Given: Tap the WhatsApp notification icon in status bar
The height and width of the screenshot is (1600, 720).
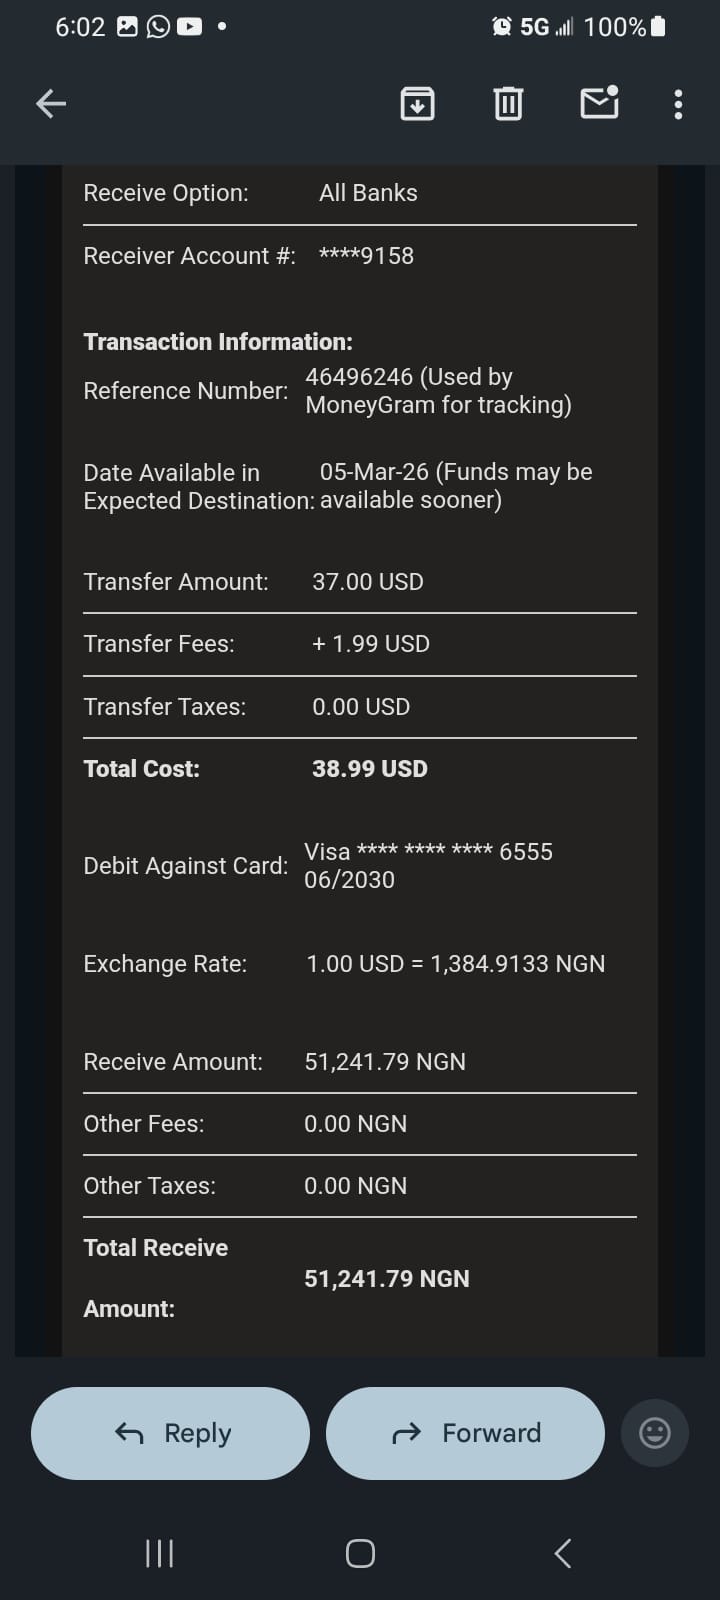Looking at the screenshot, I should (158, 27).
